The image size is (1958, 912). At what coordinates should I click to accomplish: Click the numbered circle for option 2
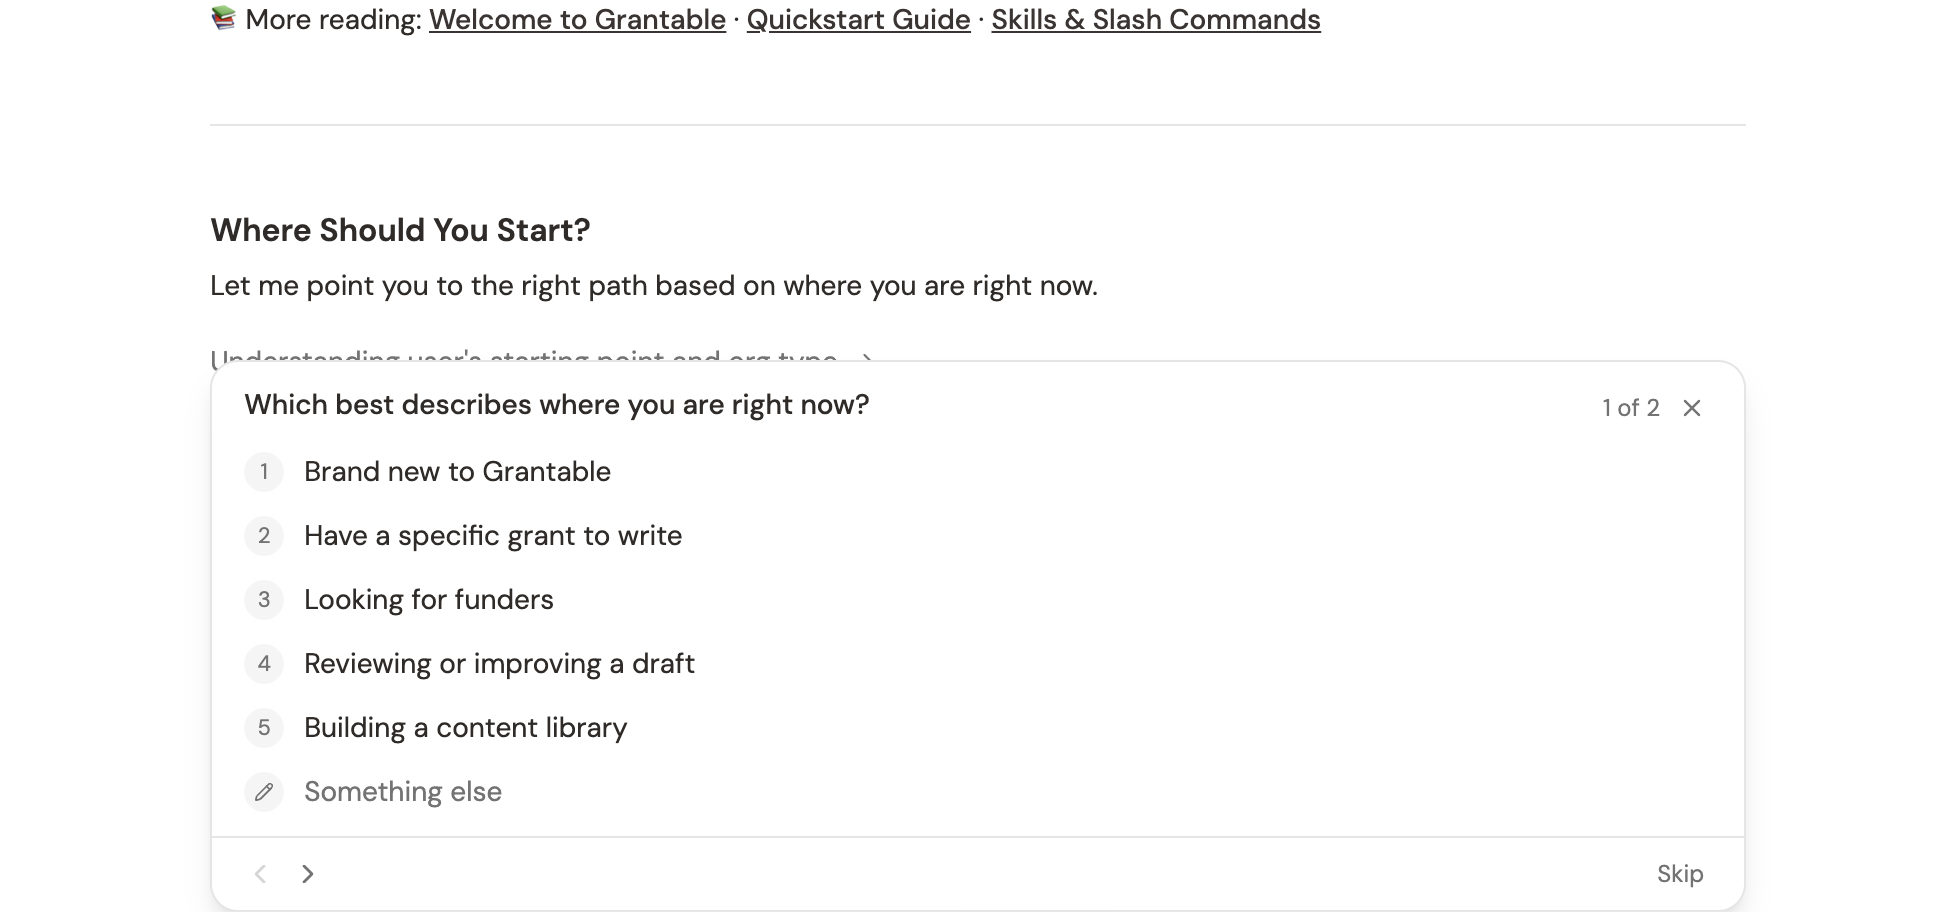[264, 536]
